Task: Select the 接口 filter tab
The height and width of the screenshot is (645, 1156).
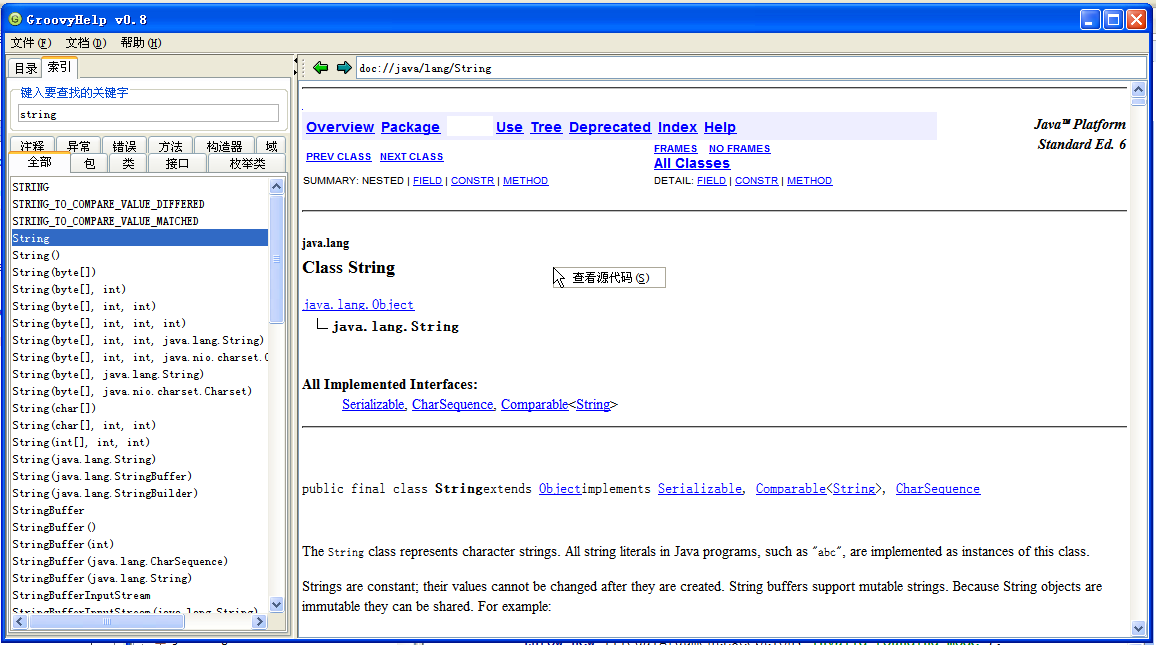Action: click(x=177, y=164)
